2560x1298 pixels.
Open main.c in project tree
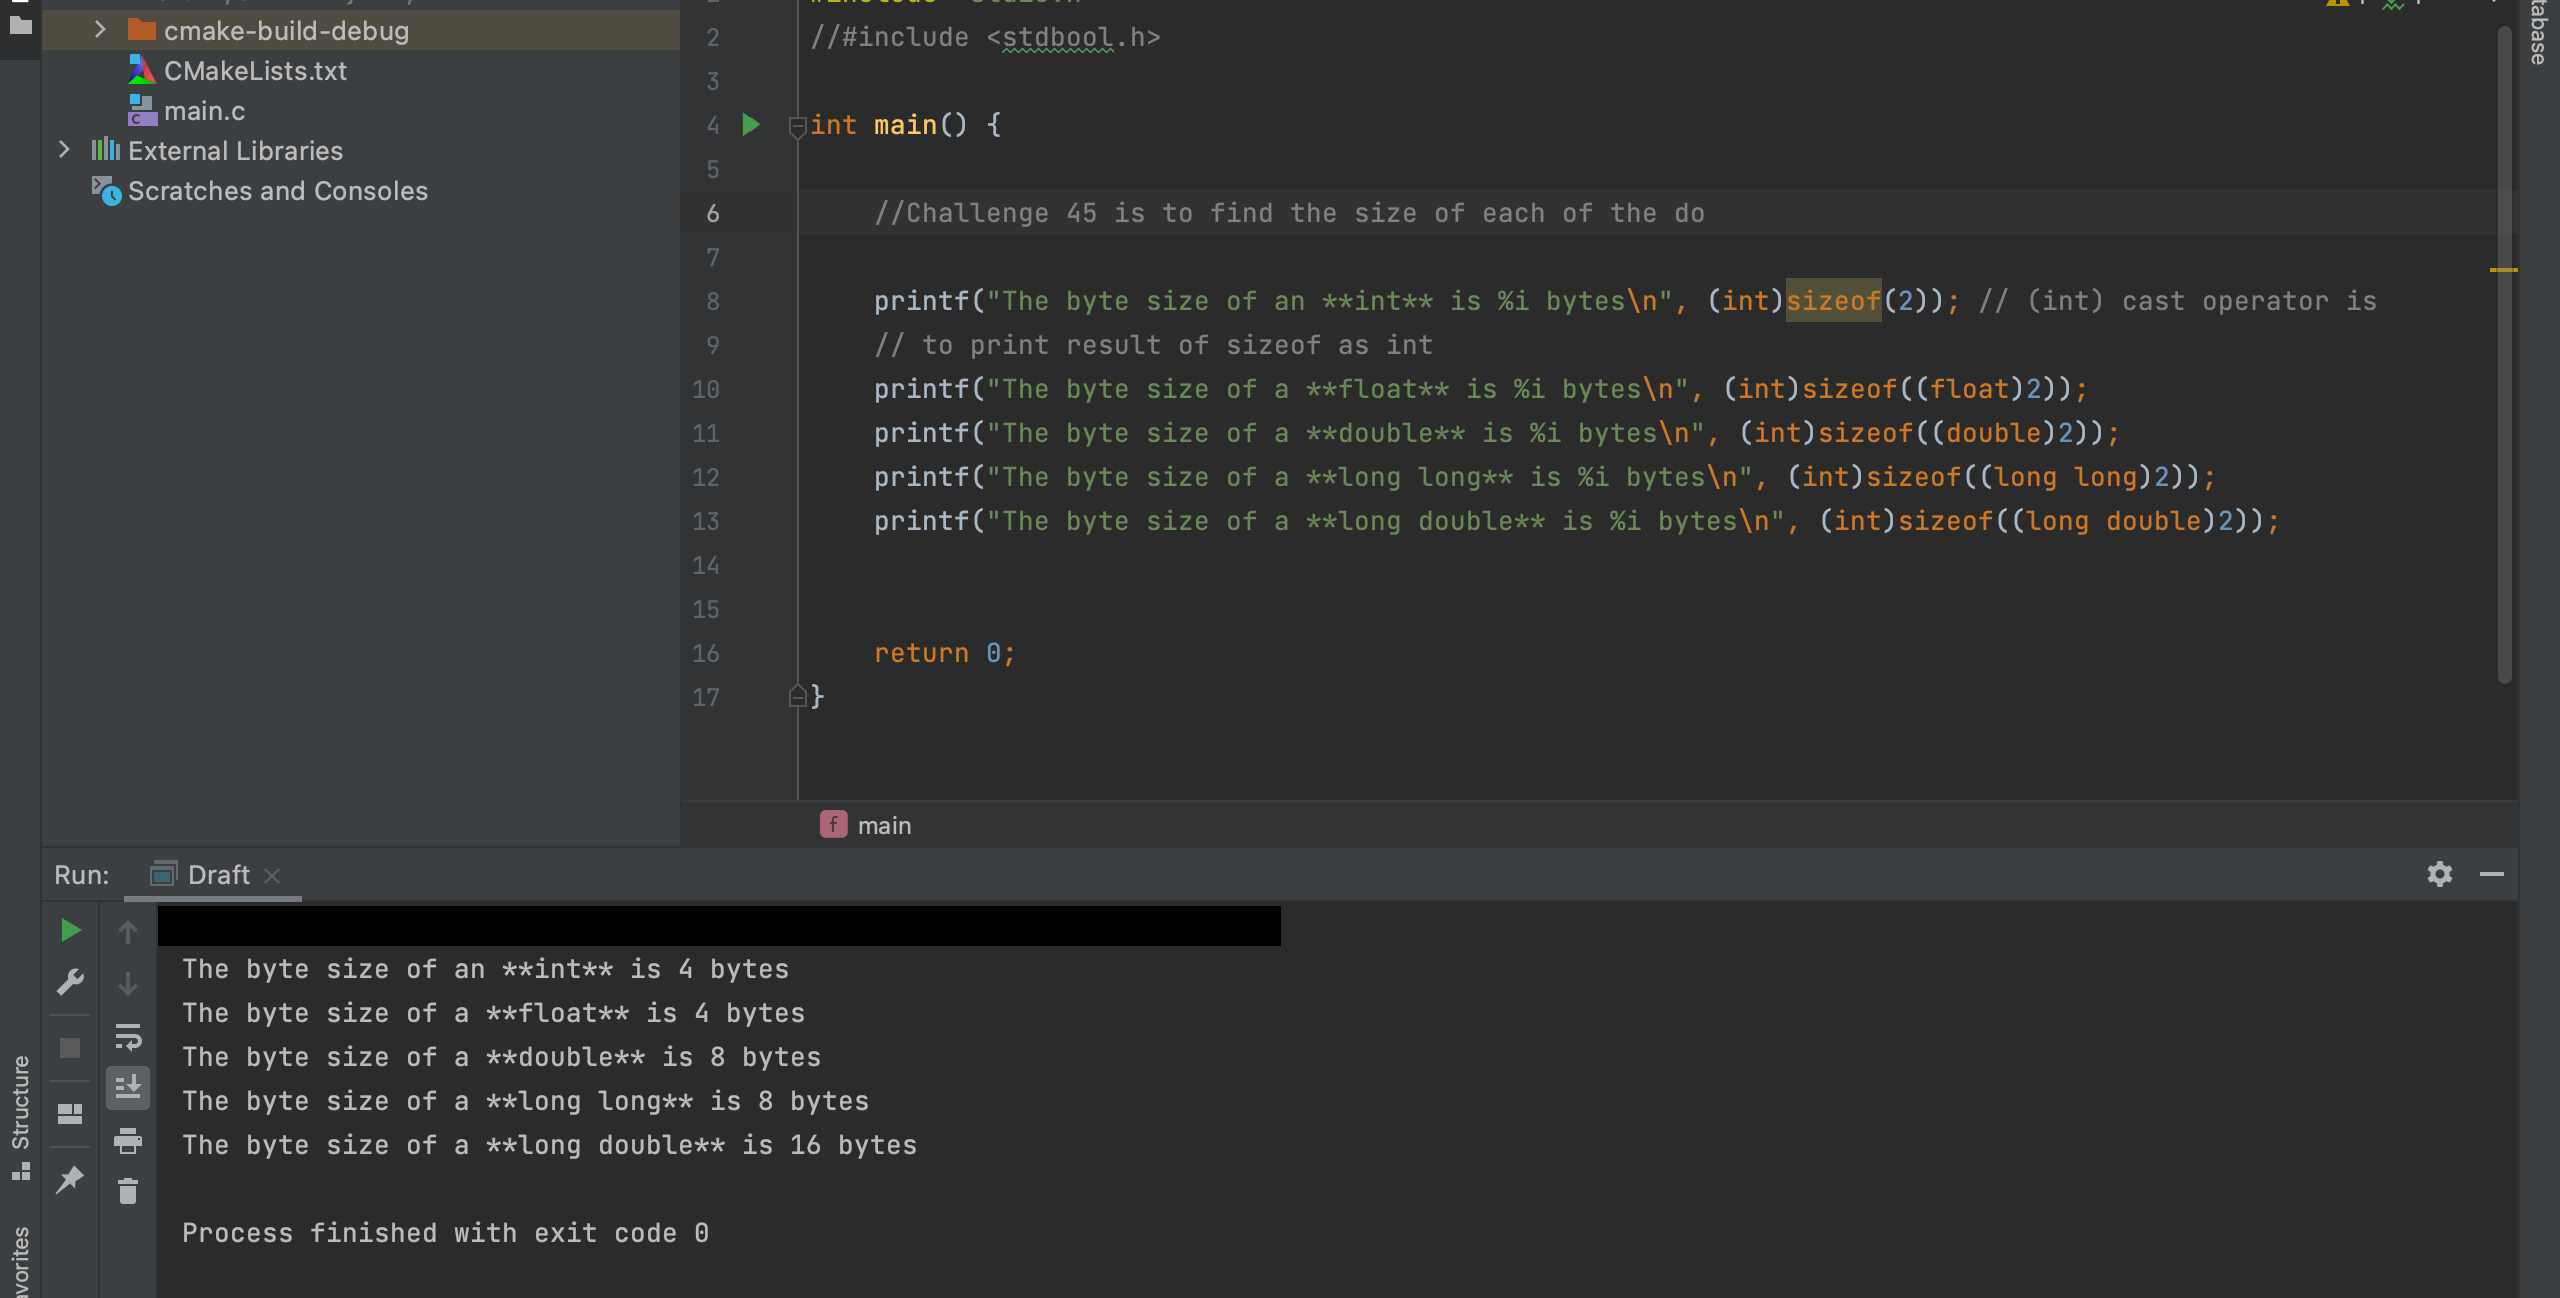pos(204,111)
